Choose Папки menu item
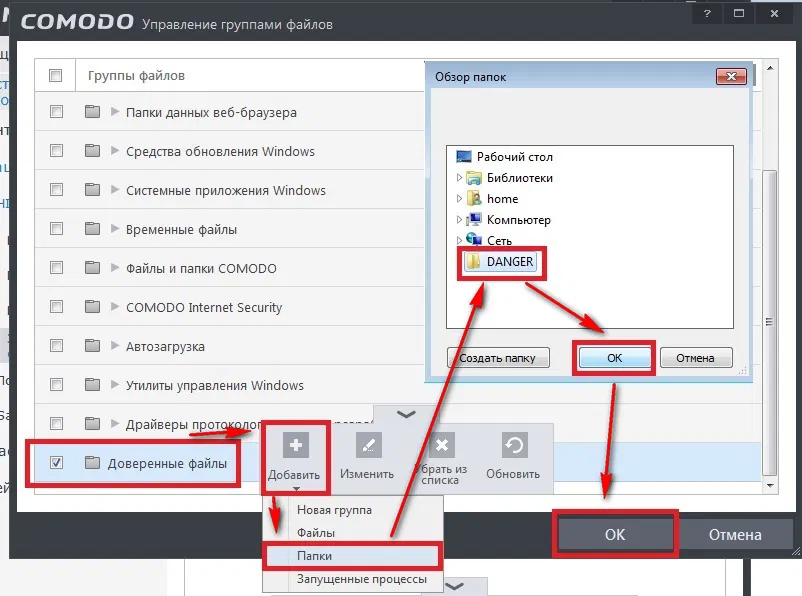The height and width of the screenshot is (596, 802). 353,556
